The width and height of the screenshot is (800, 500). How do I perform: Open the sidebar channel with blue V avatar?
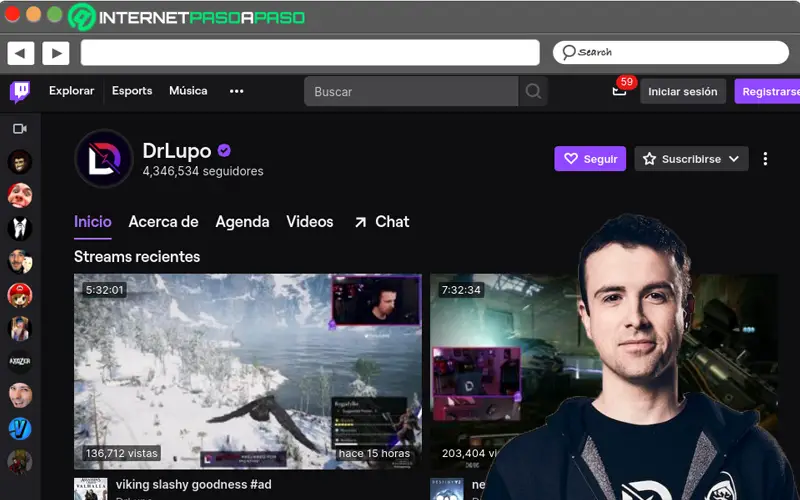(20, 429)
